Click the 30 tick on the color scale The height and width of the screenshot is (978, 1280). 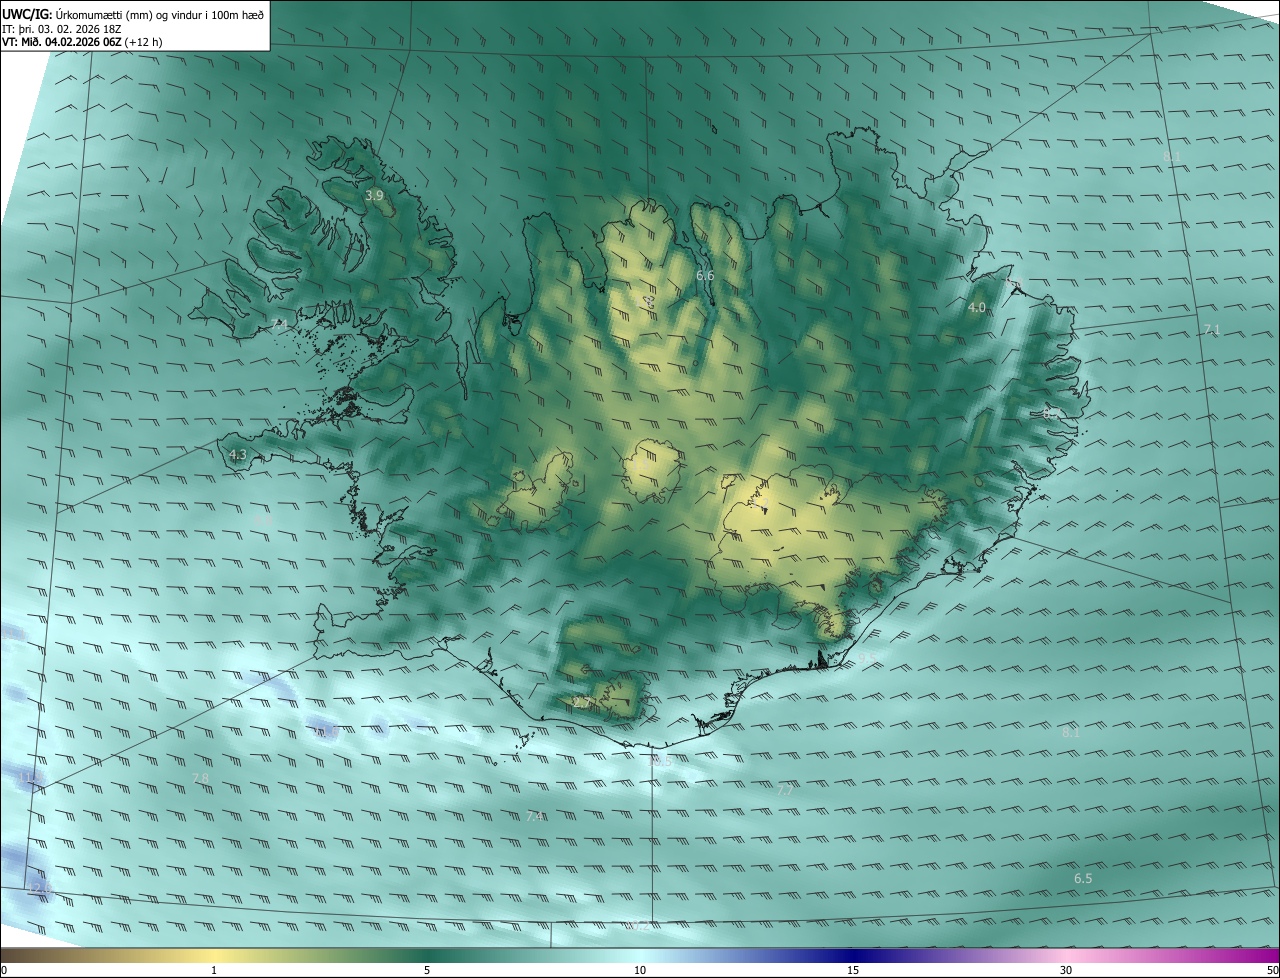click(1066, 970)
